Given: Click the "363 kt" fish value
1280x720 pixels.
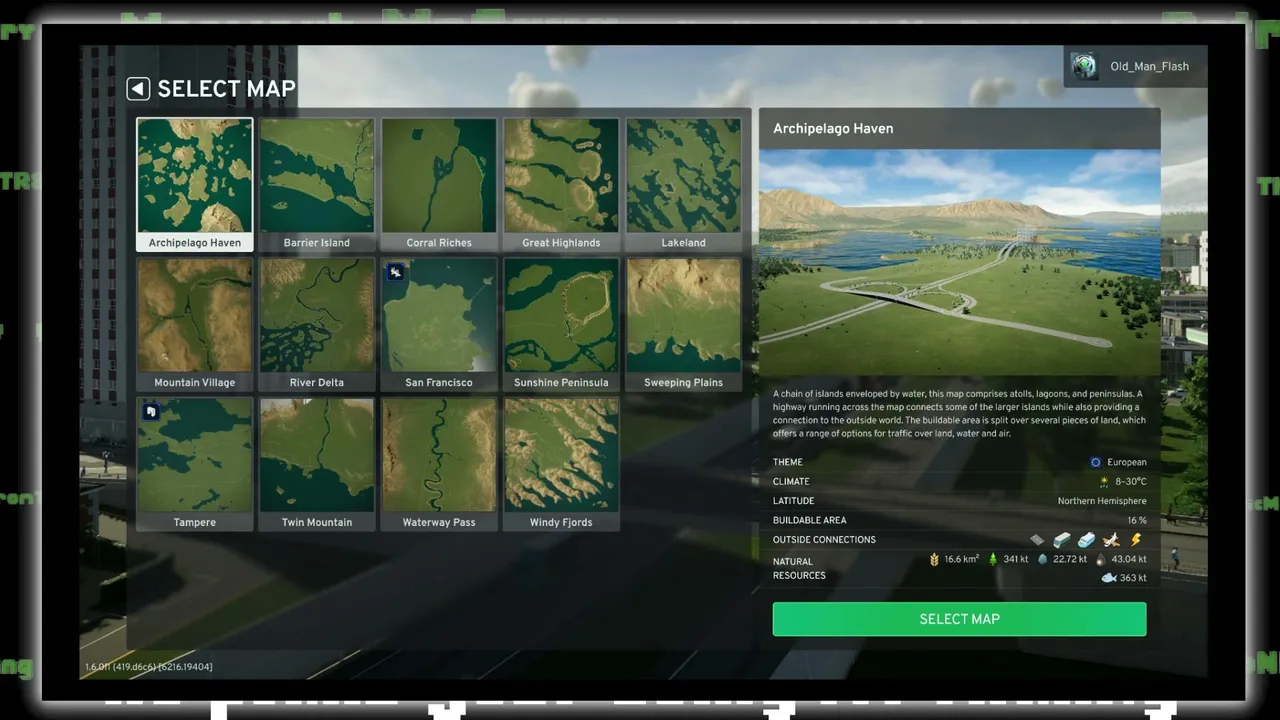Looking at the screenshot, I should tap(1134, 578).
